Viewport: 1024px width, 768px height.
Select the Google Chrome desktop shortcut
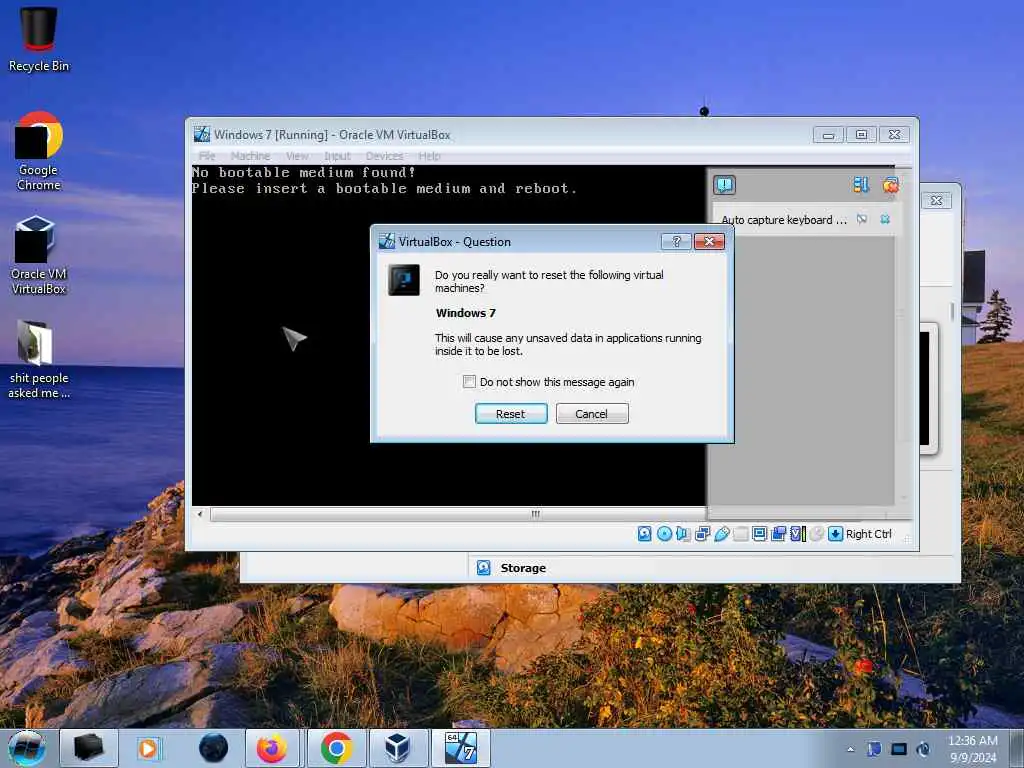pos(39,152)
